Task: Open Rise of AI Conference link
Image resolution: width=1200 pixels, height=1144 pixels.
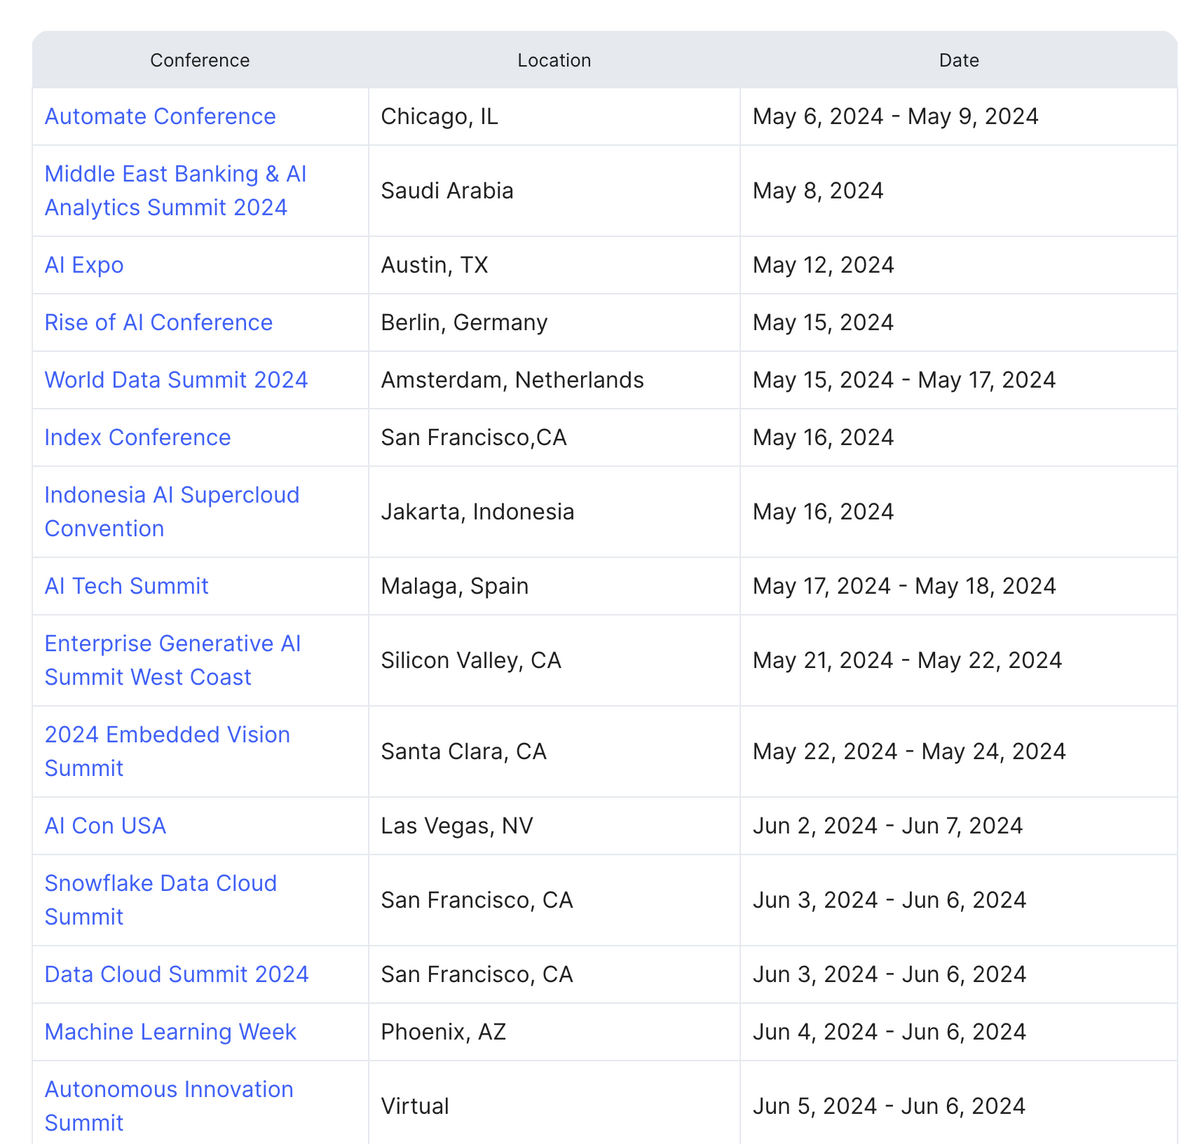Action: click(158, 322)
